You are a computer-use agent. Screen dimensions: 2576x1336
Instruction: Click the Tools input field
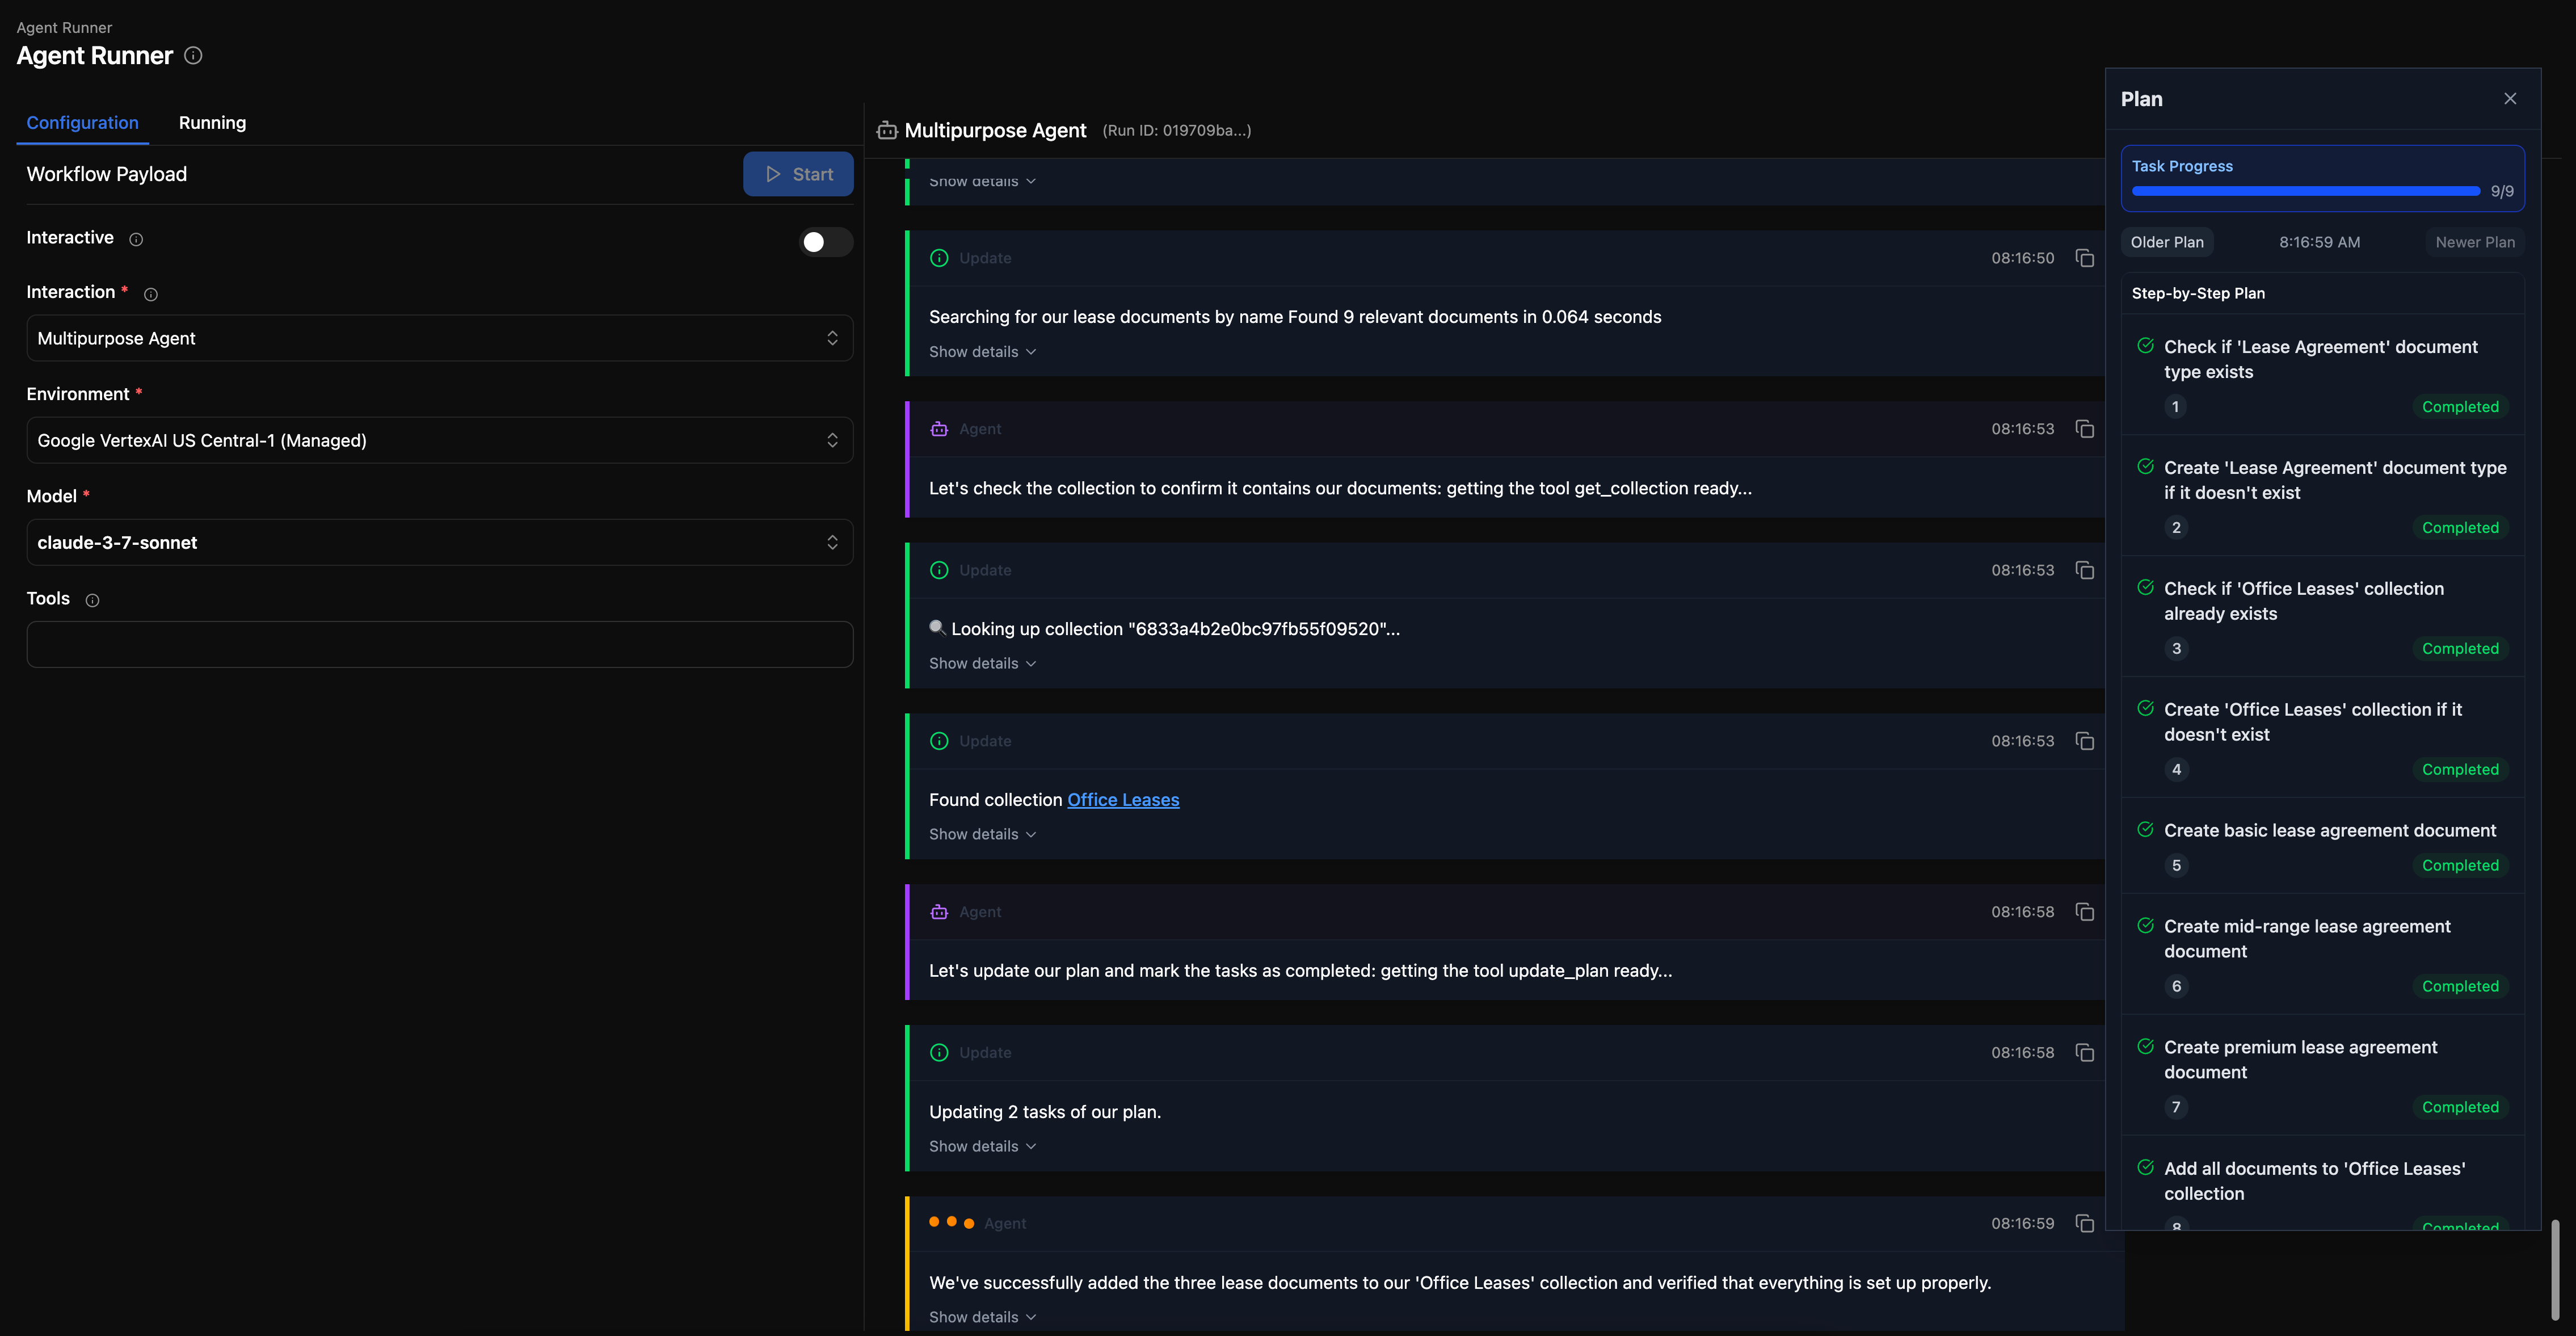coord(439,645)
